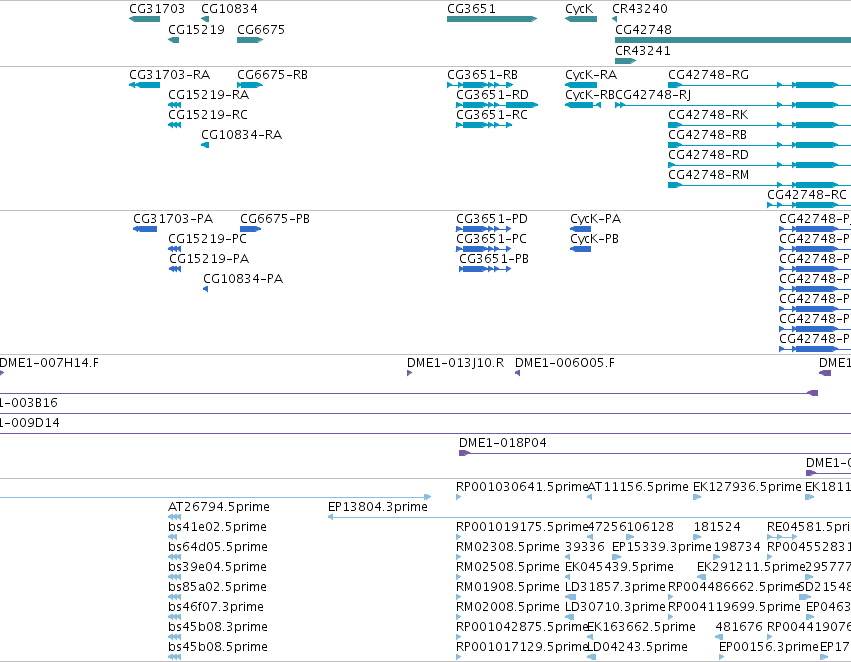Image resolution: width=851 pixels, height=662 pixels.
Task: Select EST RM02508.5prime
Action: (507, 568)
